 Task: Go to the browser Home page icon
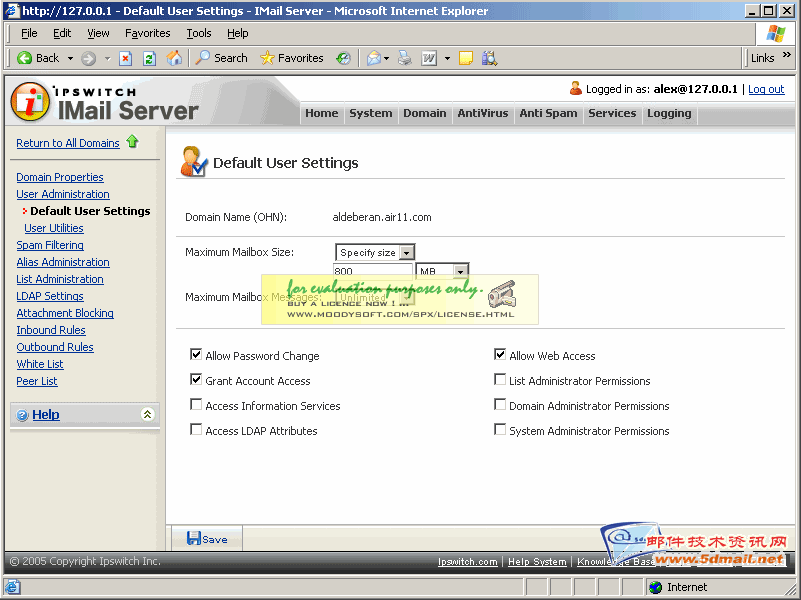tap(174, 58)
